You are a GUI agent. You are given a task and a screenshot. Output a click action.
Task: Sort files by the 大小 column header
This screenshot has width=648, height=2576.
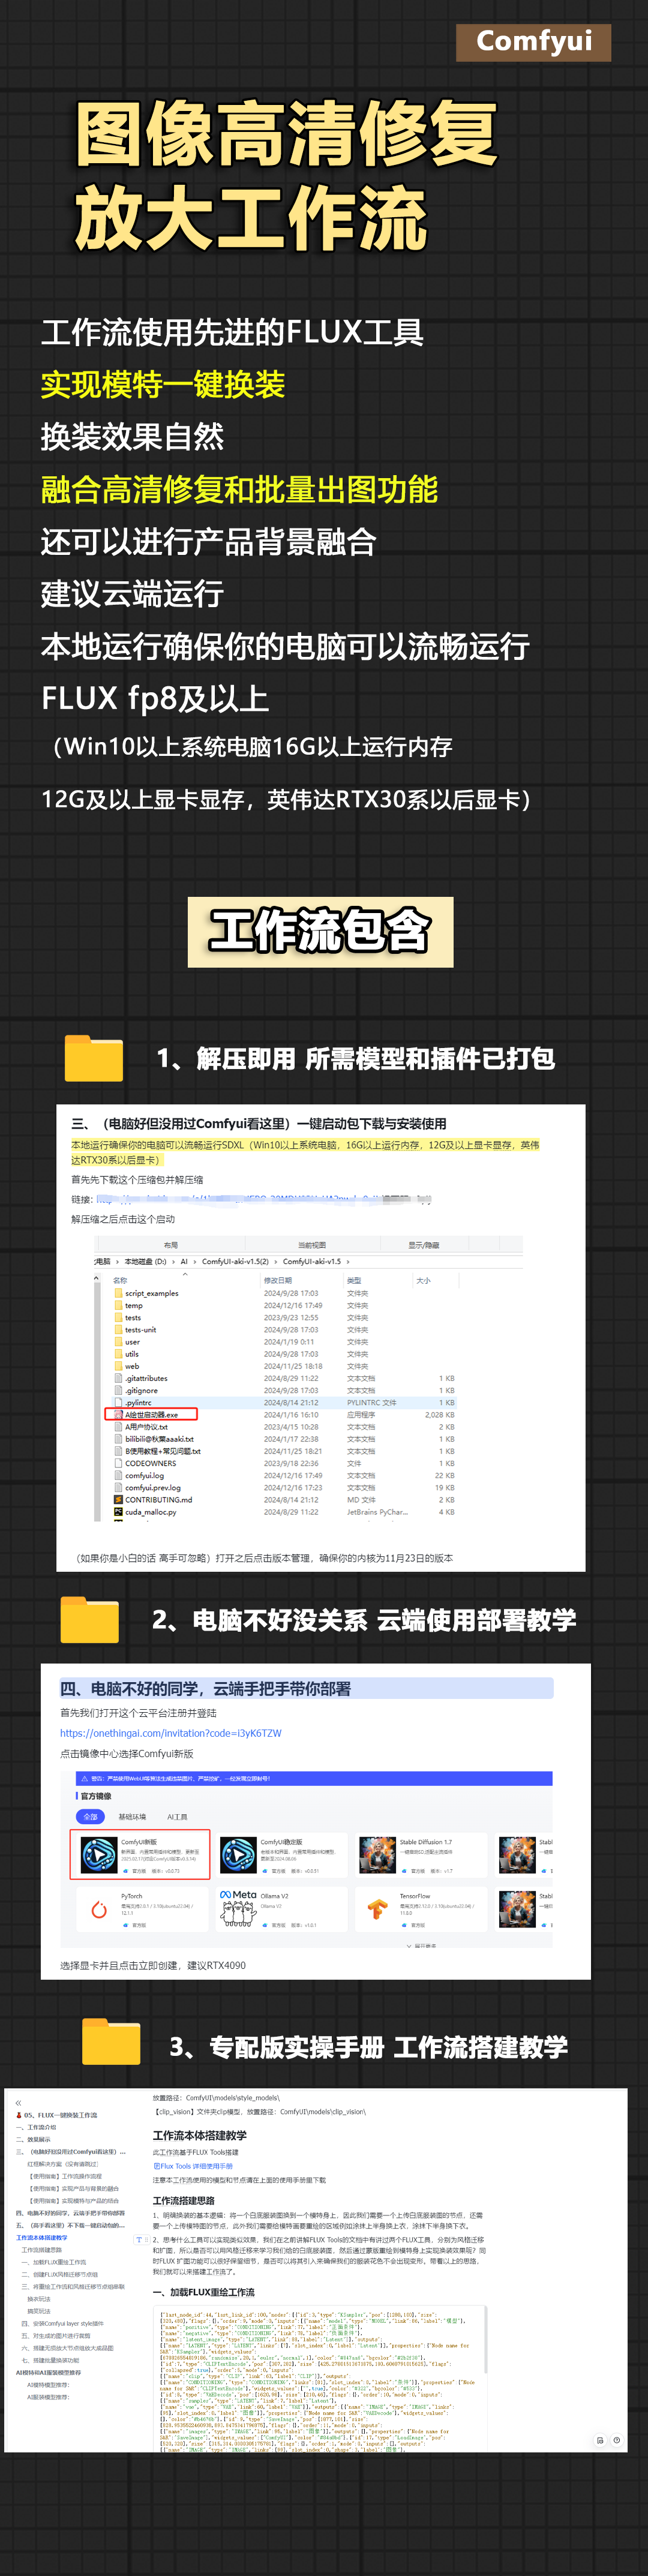pyautogui.click(x=423, y=1280)
